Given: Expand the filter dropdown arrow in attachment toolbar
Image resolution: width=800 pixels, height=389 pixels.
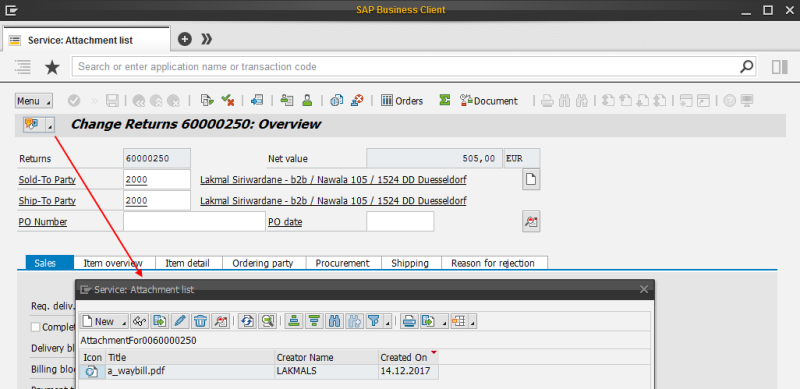Looking at the screenshot, I should pyautogui.click(x=387, y=322).
